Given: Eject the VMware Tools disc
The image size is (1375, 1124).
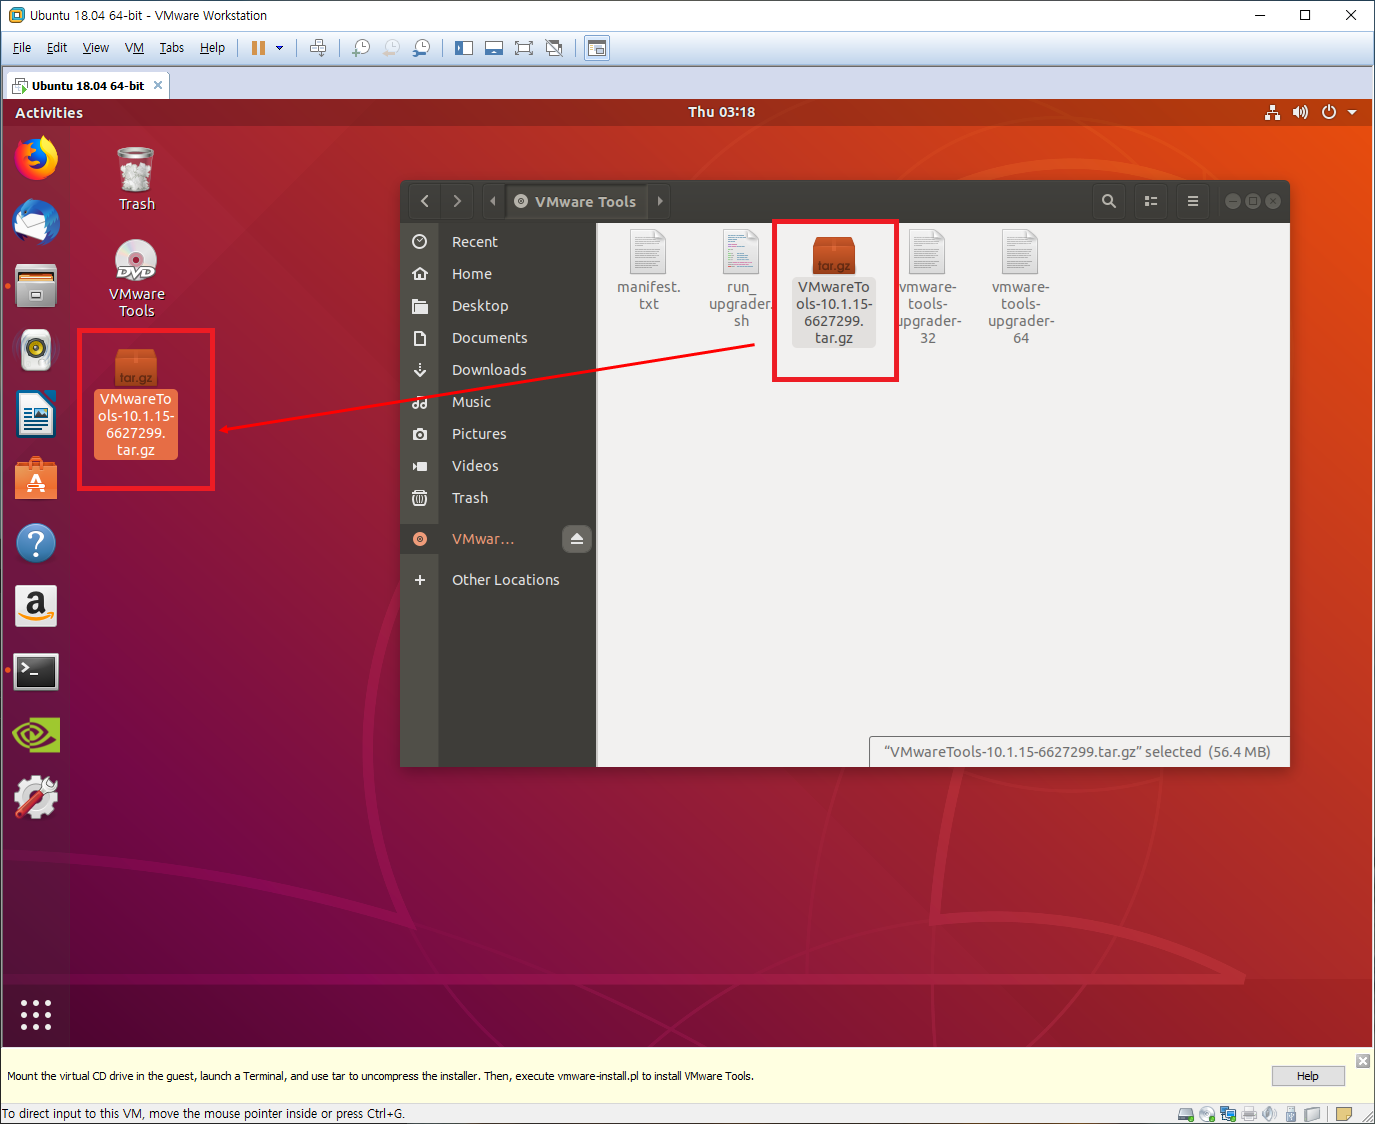Looking at the screenshot, I should click(577, 539).
